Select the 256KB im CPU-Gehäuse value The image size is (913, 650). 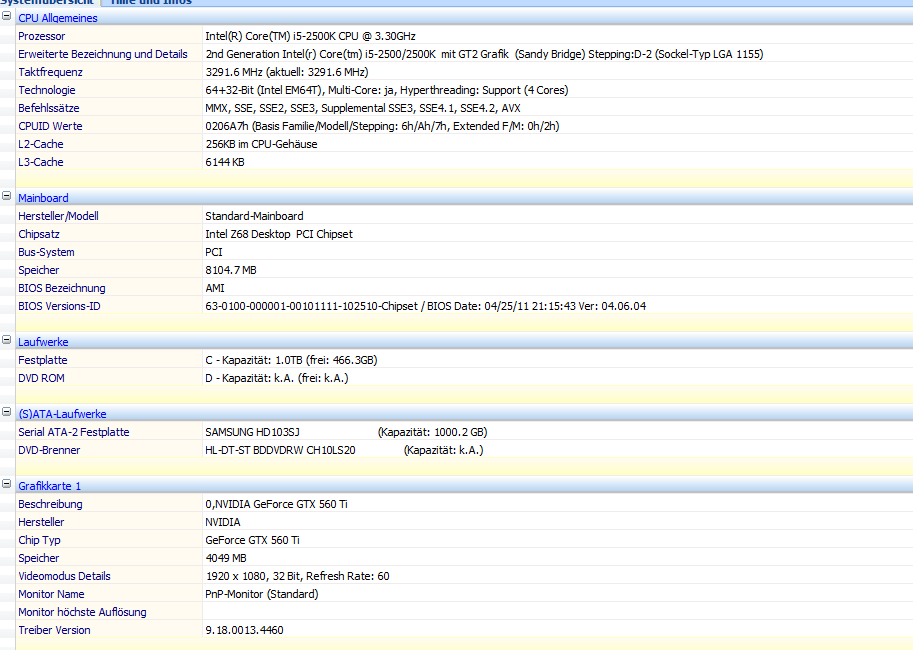click(261, 144)
